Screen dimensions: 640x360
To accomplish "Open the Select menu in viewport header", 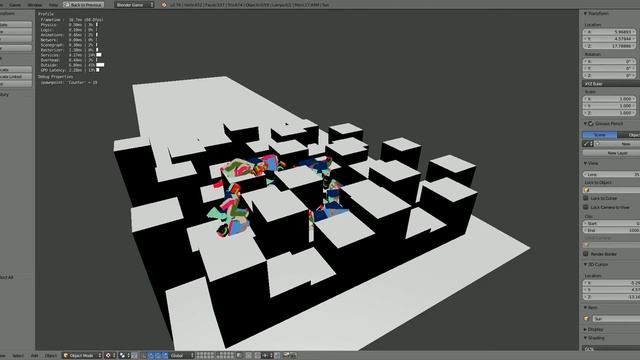I will (18, 356).
